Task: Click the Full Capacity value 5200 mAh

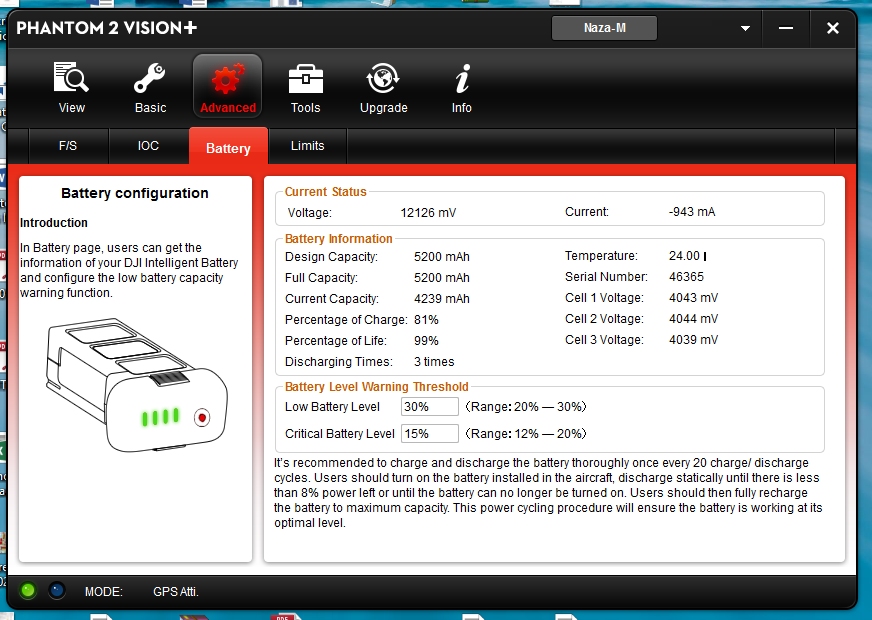Action: click(x=442, y=277)
